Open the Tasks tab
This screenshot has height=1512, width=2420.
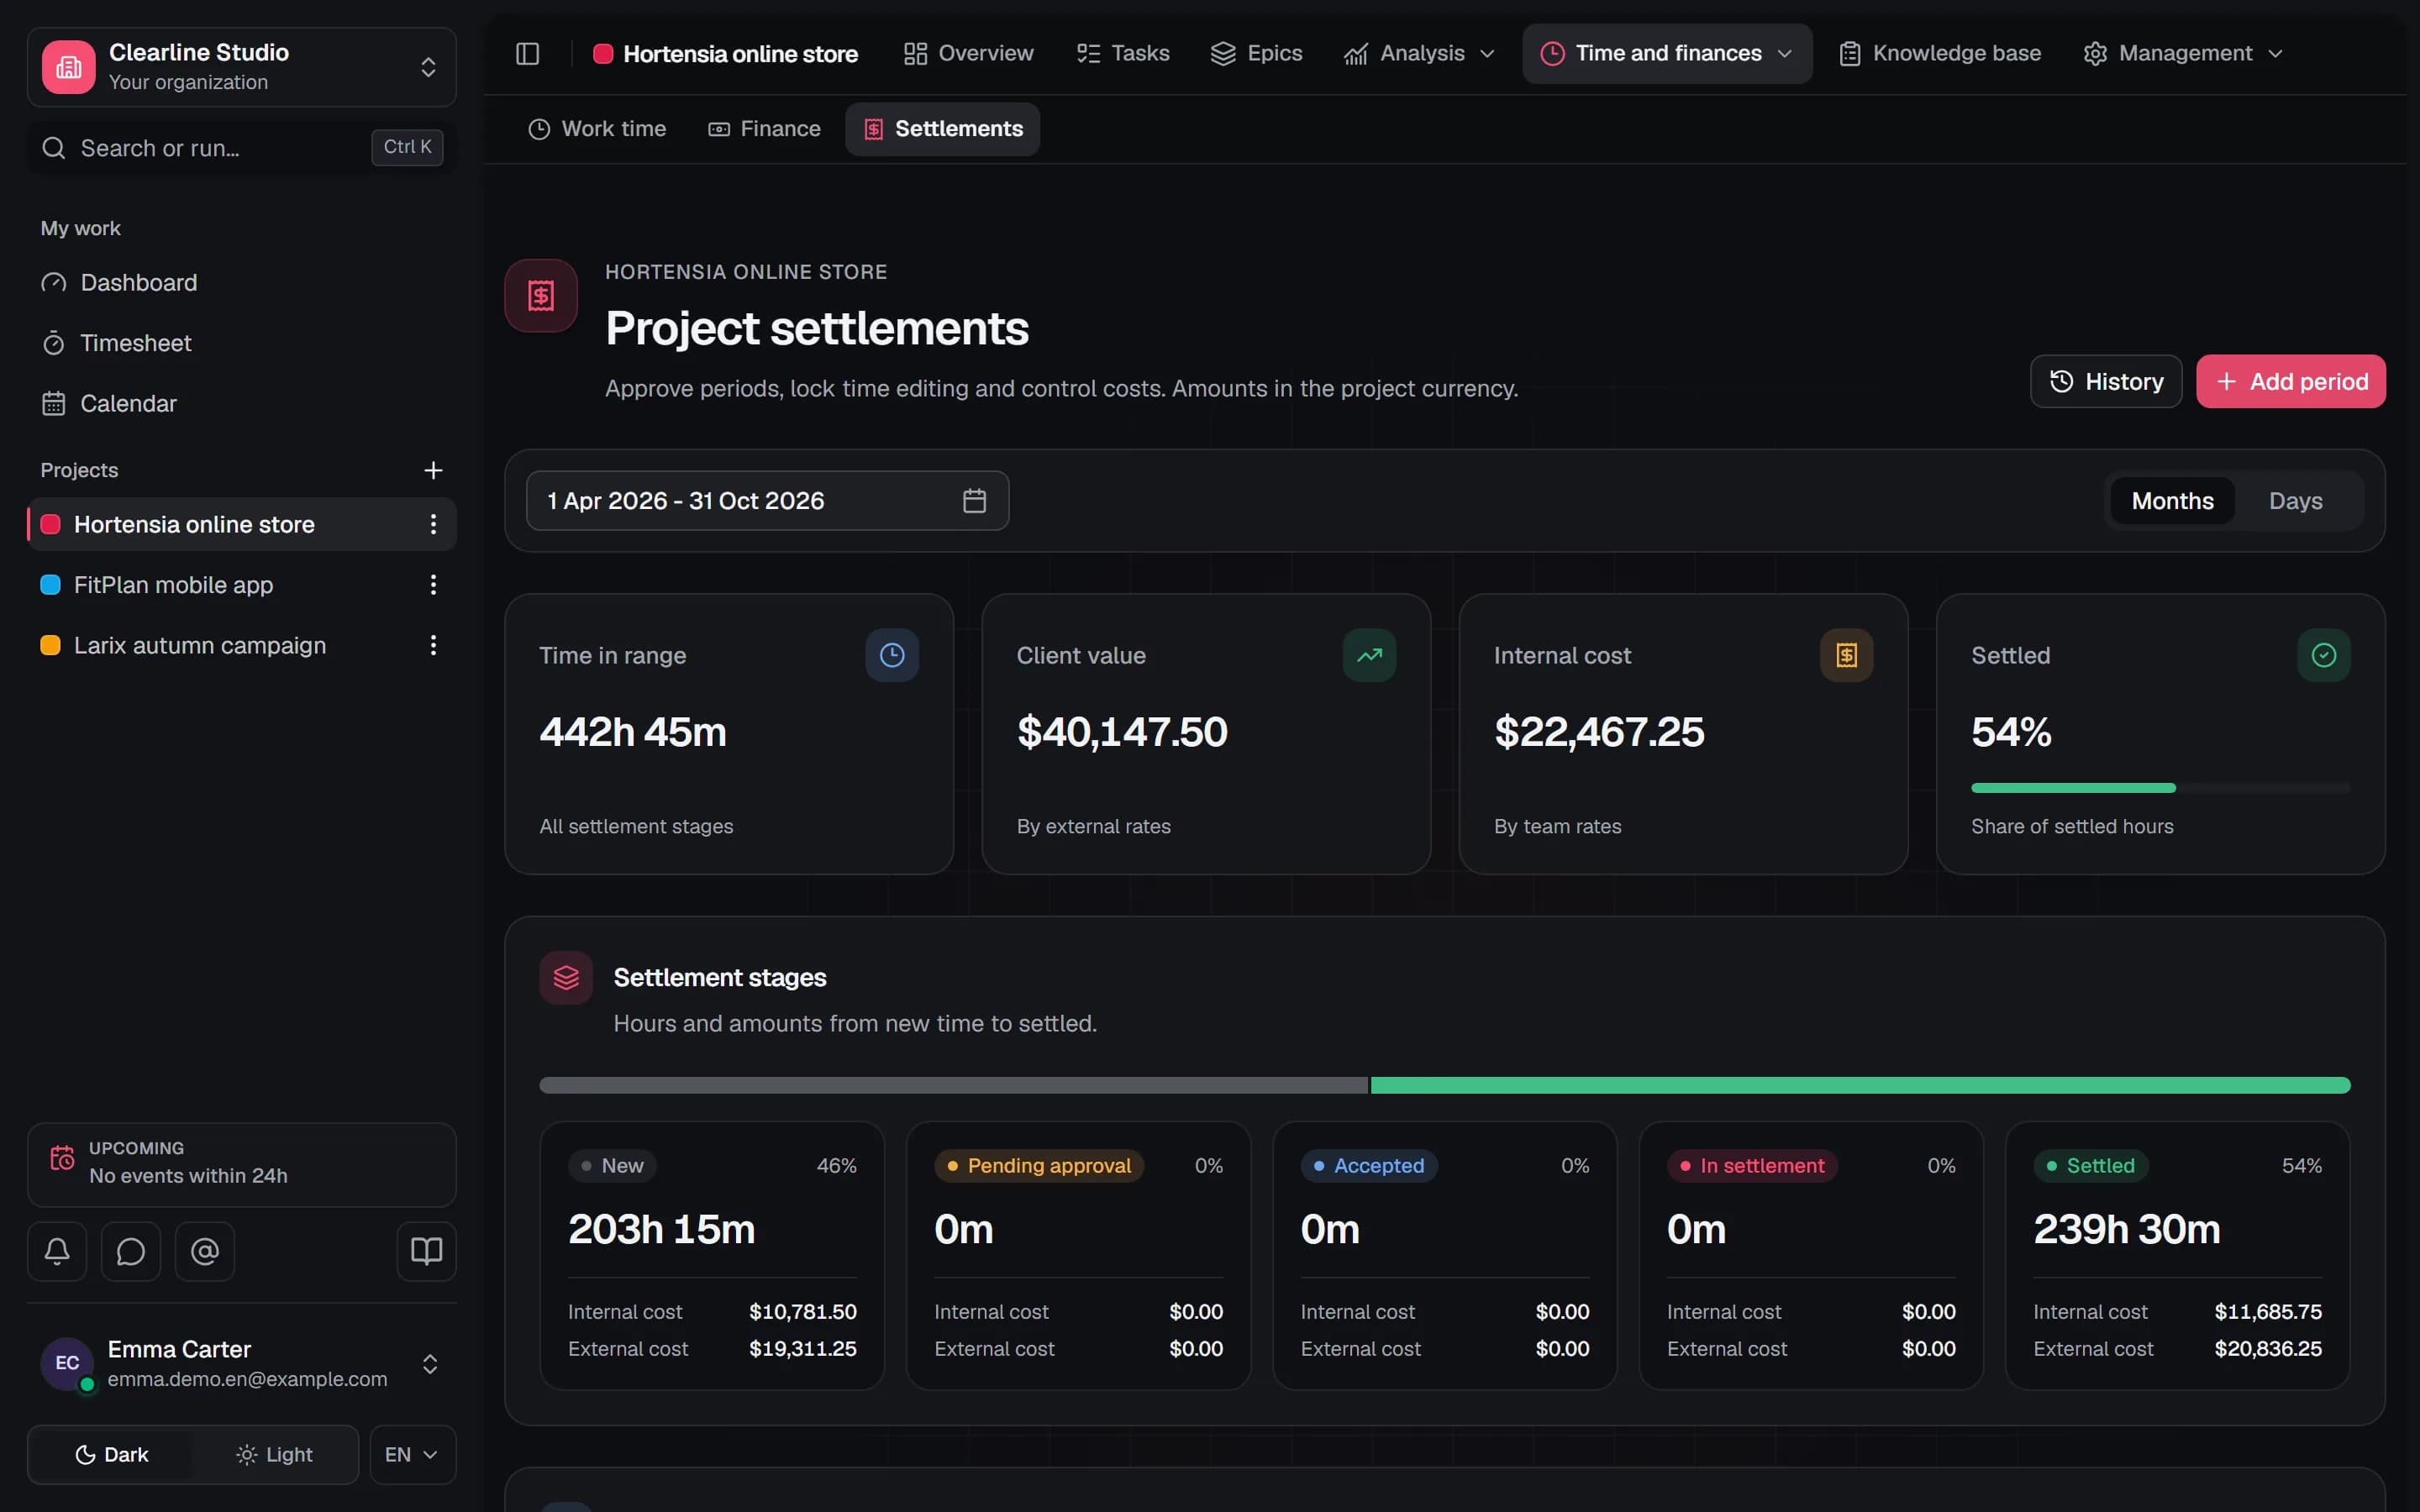[1123, 53]
